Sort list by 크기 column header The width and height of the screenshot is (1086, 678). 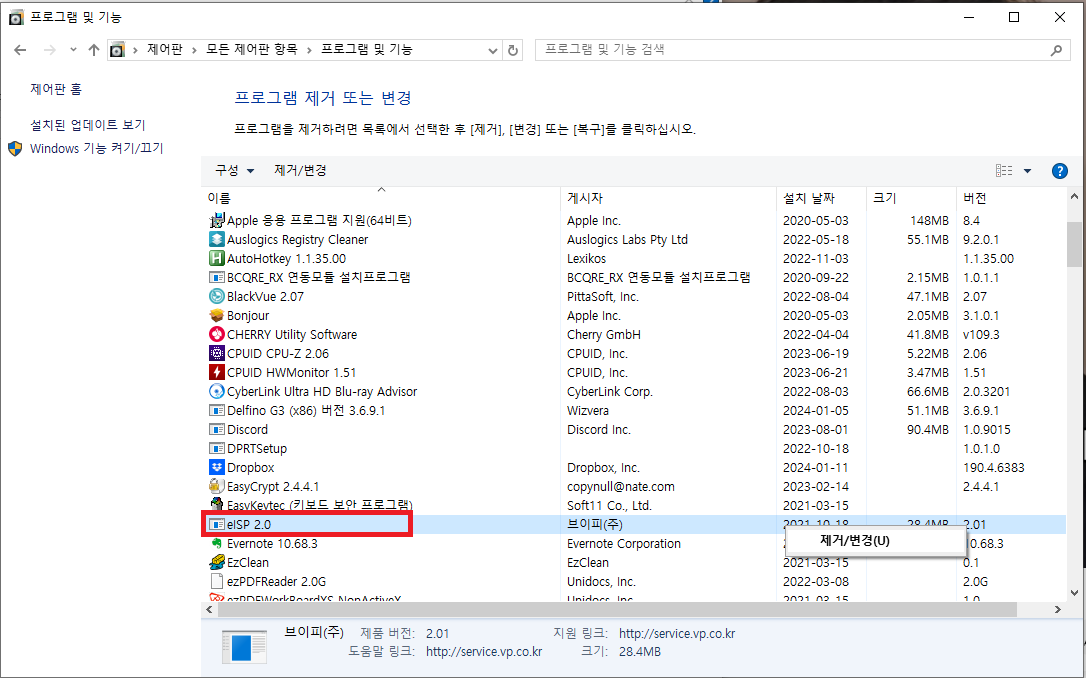911,198
